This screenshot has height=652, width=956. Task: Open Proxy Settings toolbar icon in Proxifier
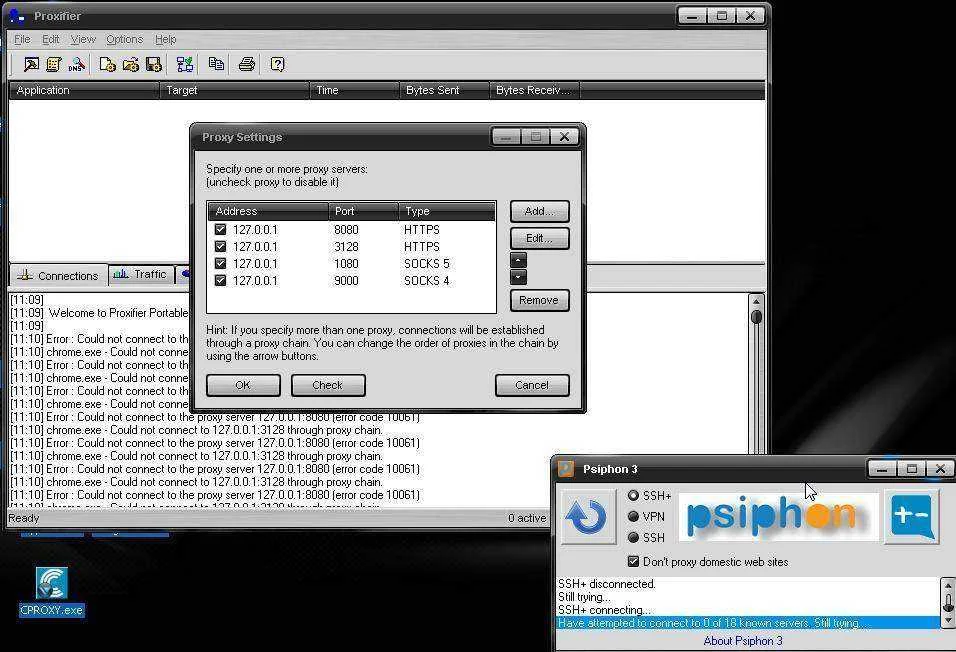pyautogui.click(x=31, y=64)
